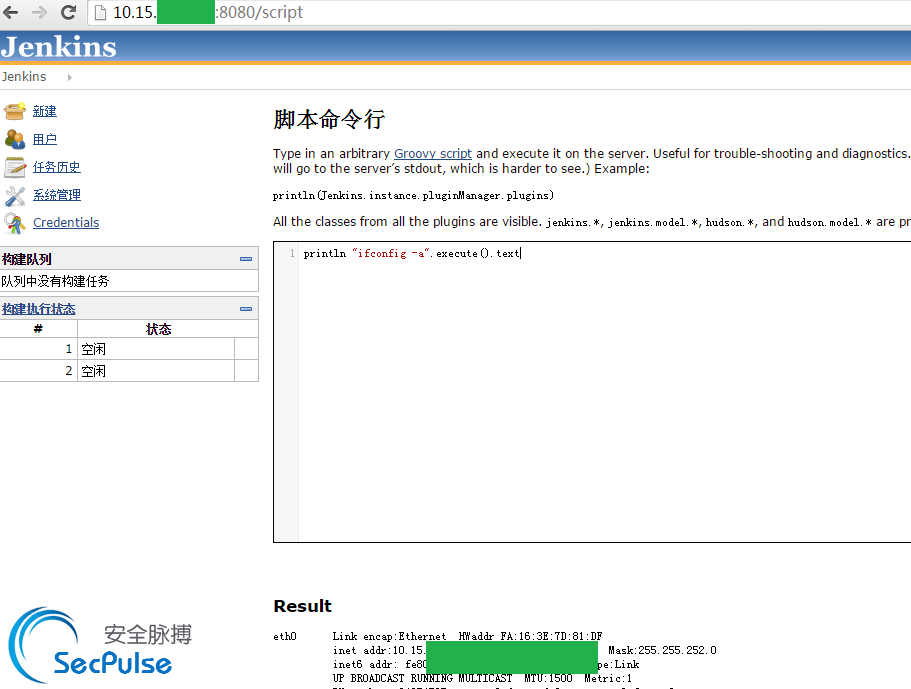Viewport: 911px width, 689px height.
Task: Open the 任务历史 link
Action: pyautogui.click(x=57, y=167)
